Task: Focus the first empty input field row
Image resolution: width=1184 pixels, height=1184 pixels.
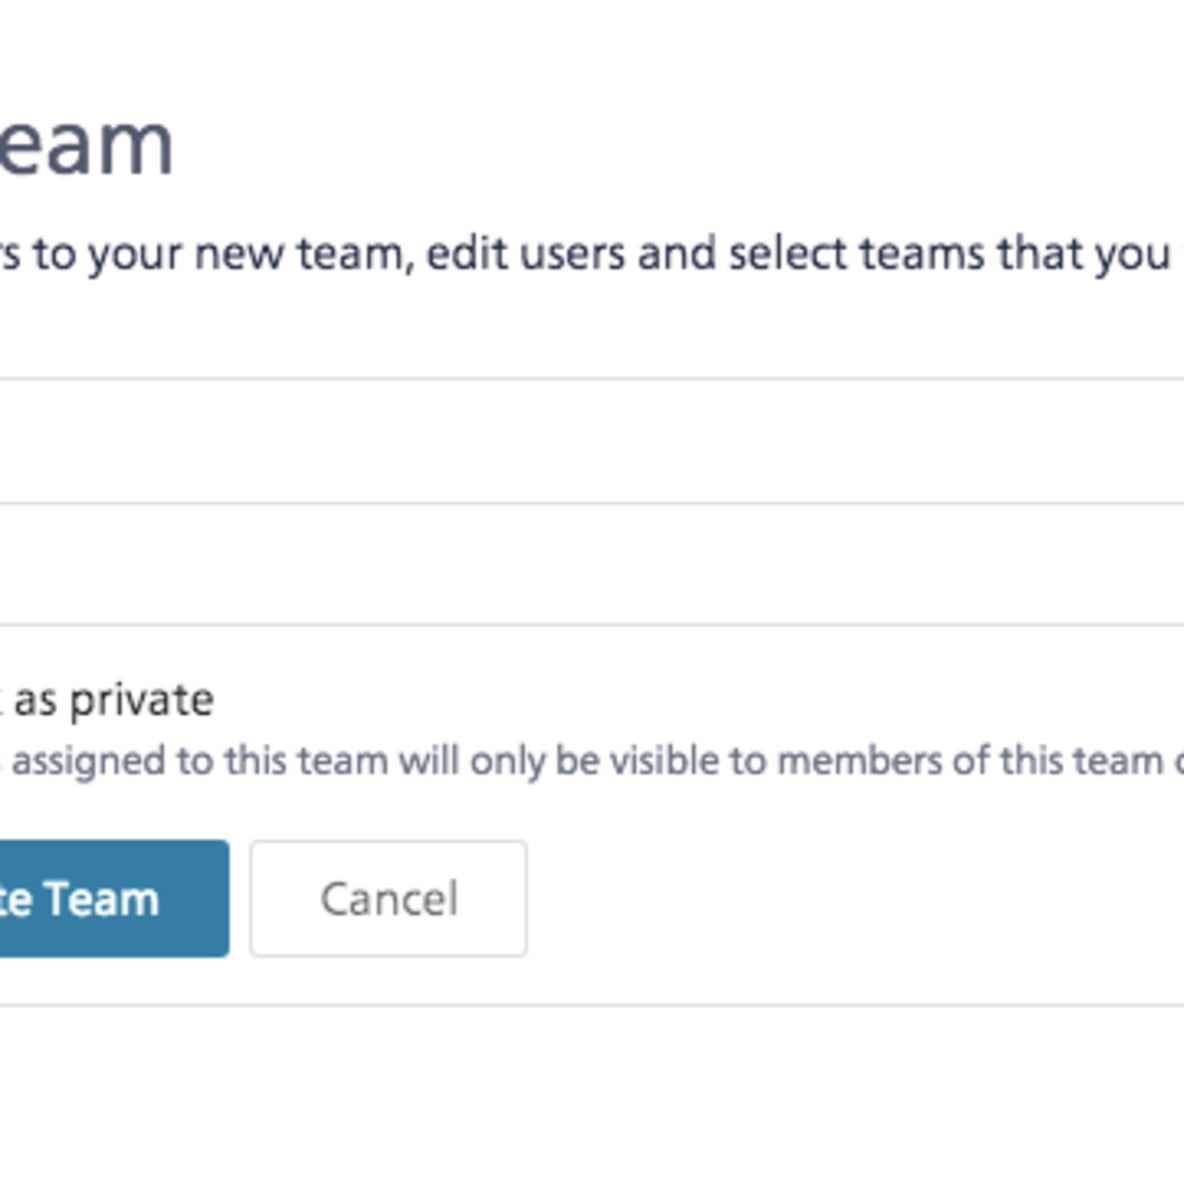Action: pyautogui.click(x=592, y=441)
